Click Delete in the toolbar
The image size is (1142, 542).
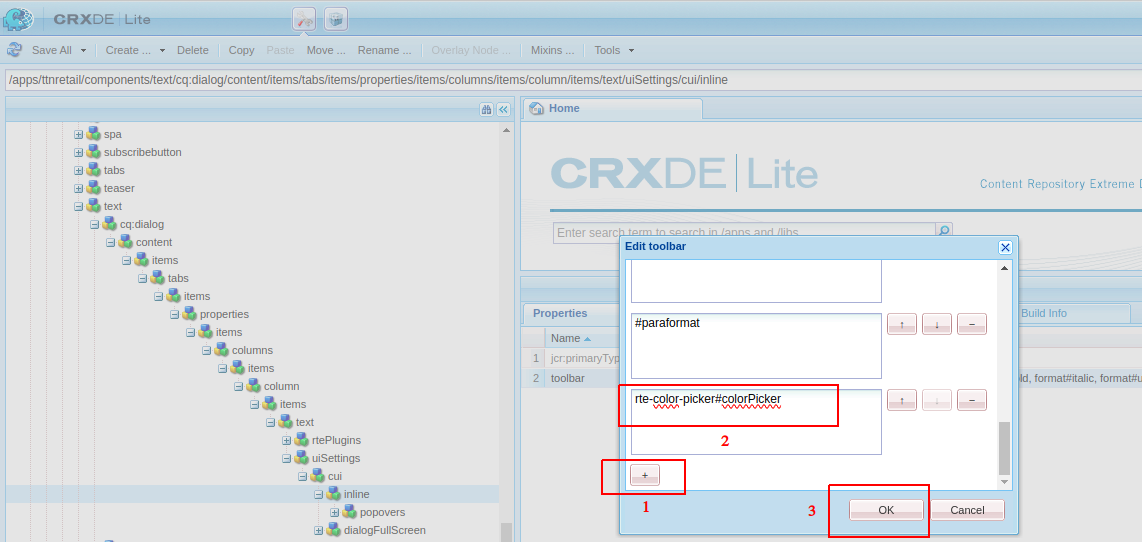coord(192,50)
